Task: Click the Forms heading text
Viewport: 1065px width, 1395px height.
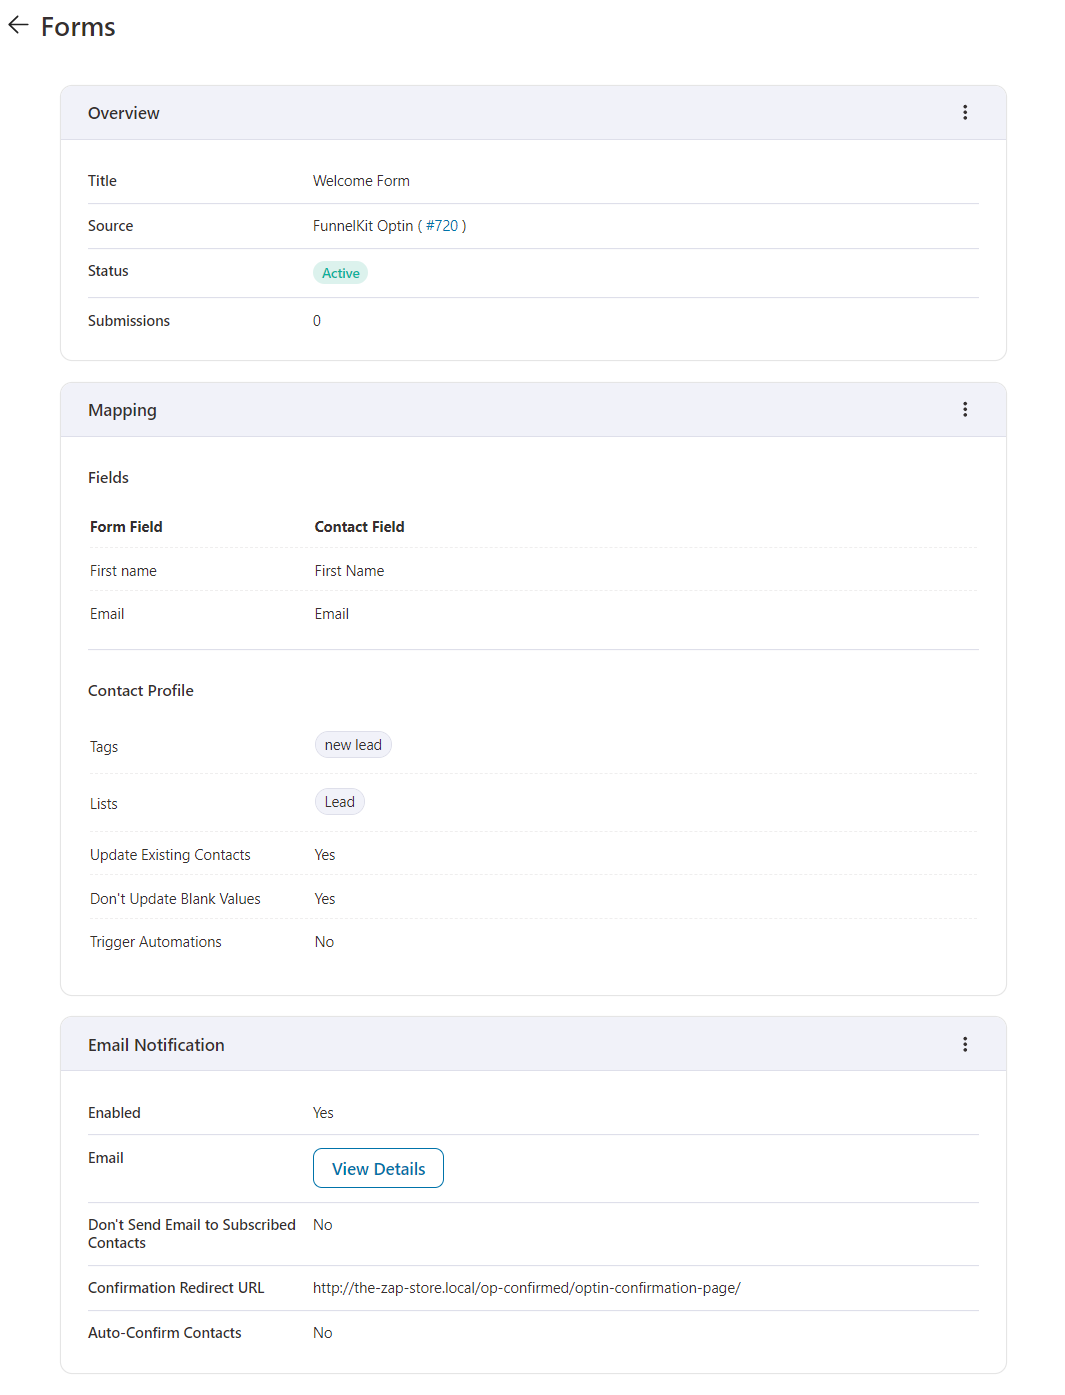Action: [x=76, y=26]
